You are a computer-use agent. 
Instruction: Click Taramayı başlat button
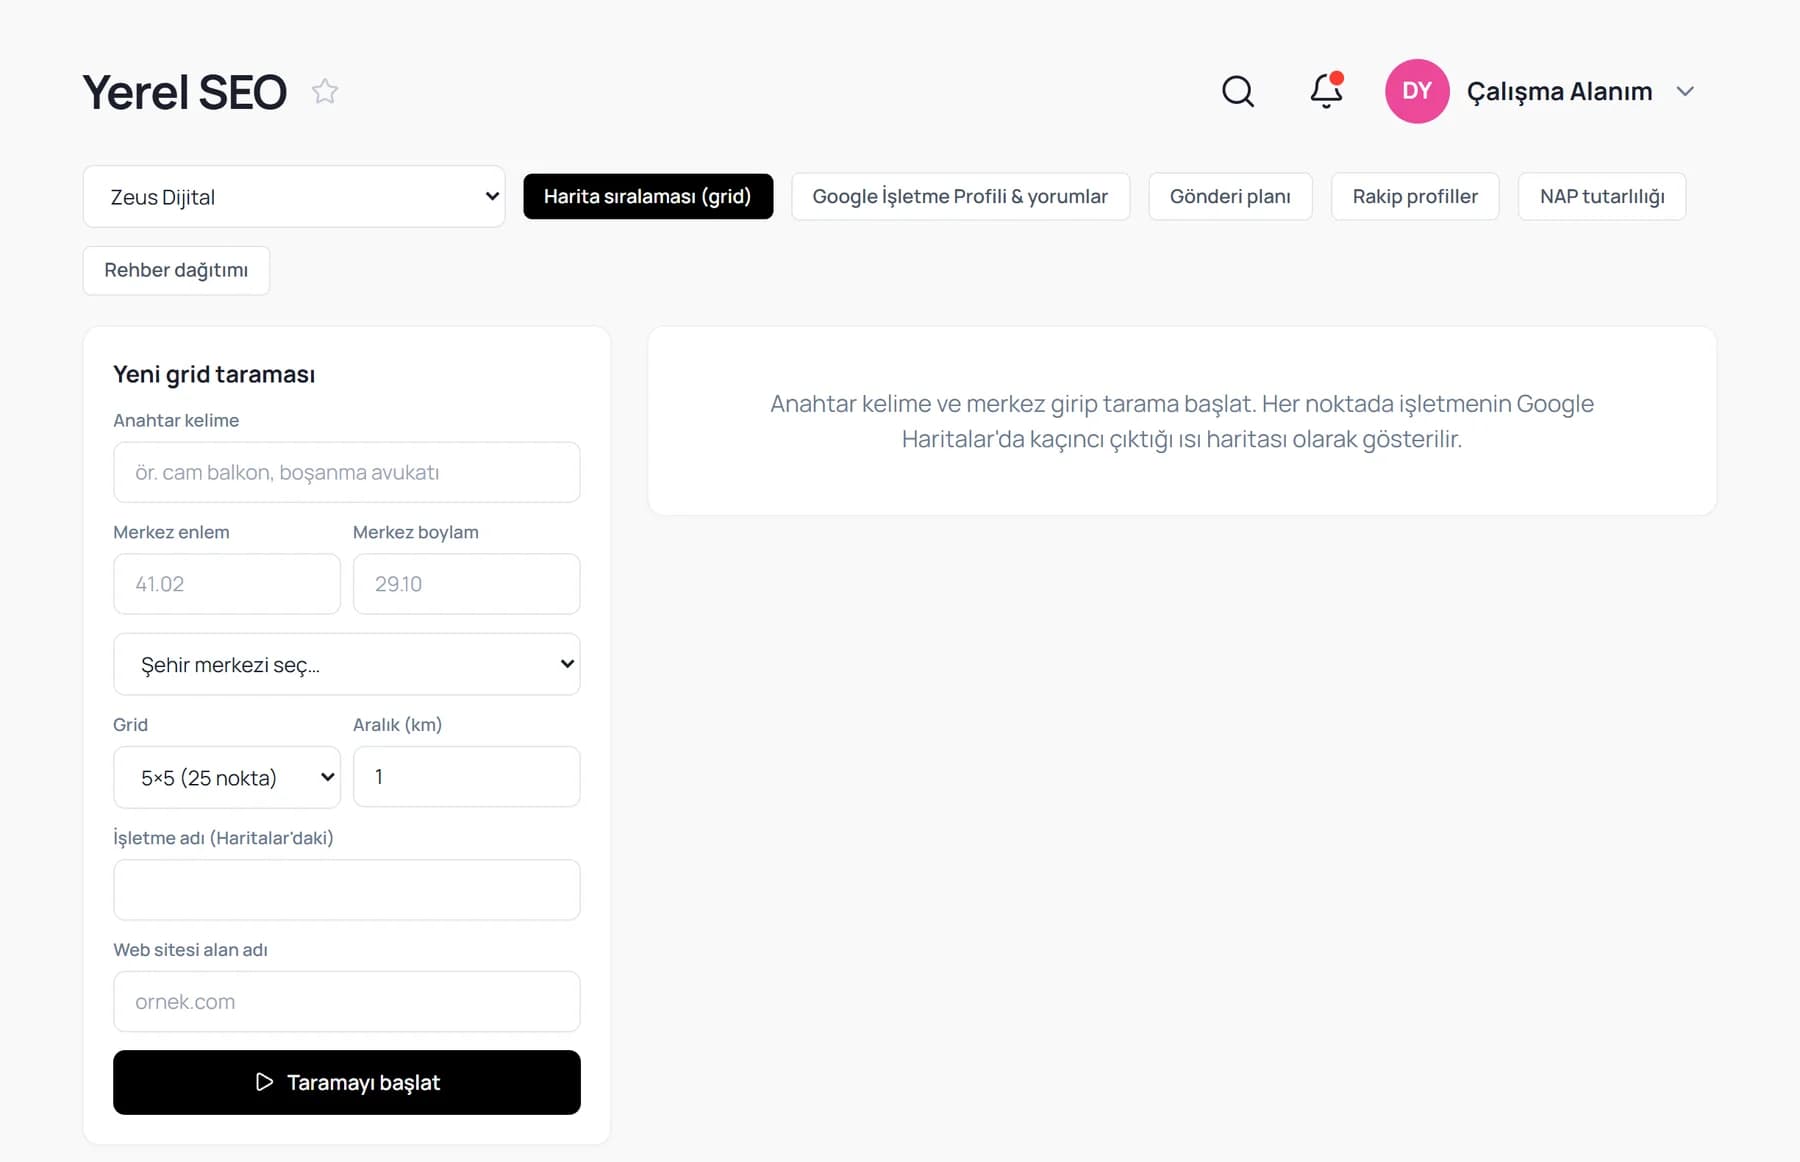tap(347, 1082)
